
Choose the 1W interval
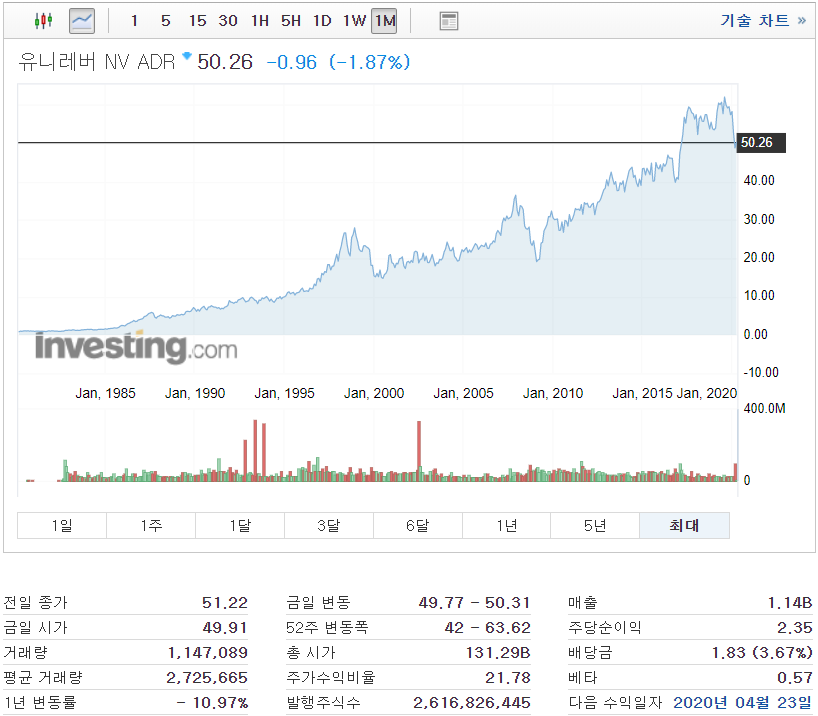point(354,21)
